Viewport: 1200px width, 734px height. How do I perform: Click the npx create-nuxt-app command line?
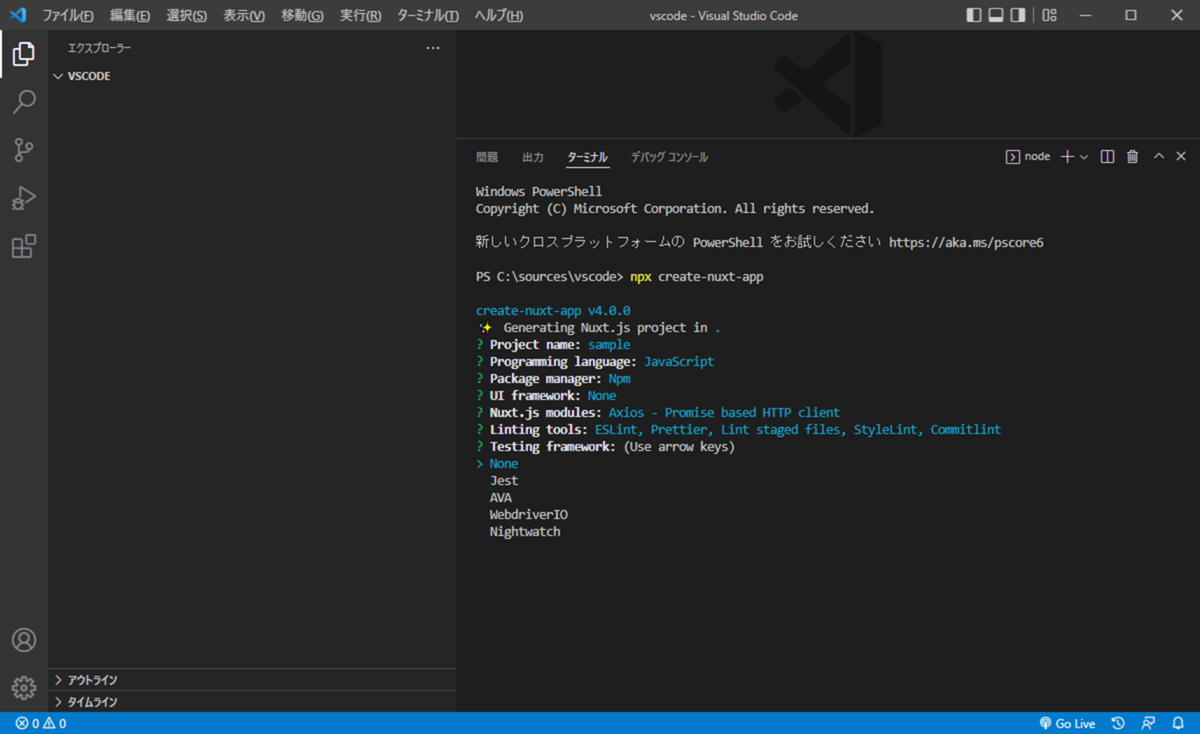(x=697, y=277)
